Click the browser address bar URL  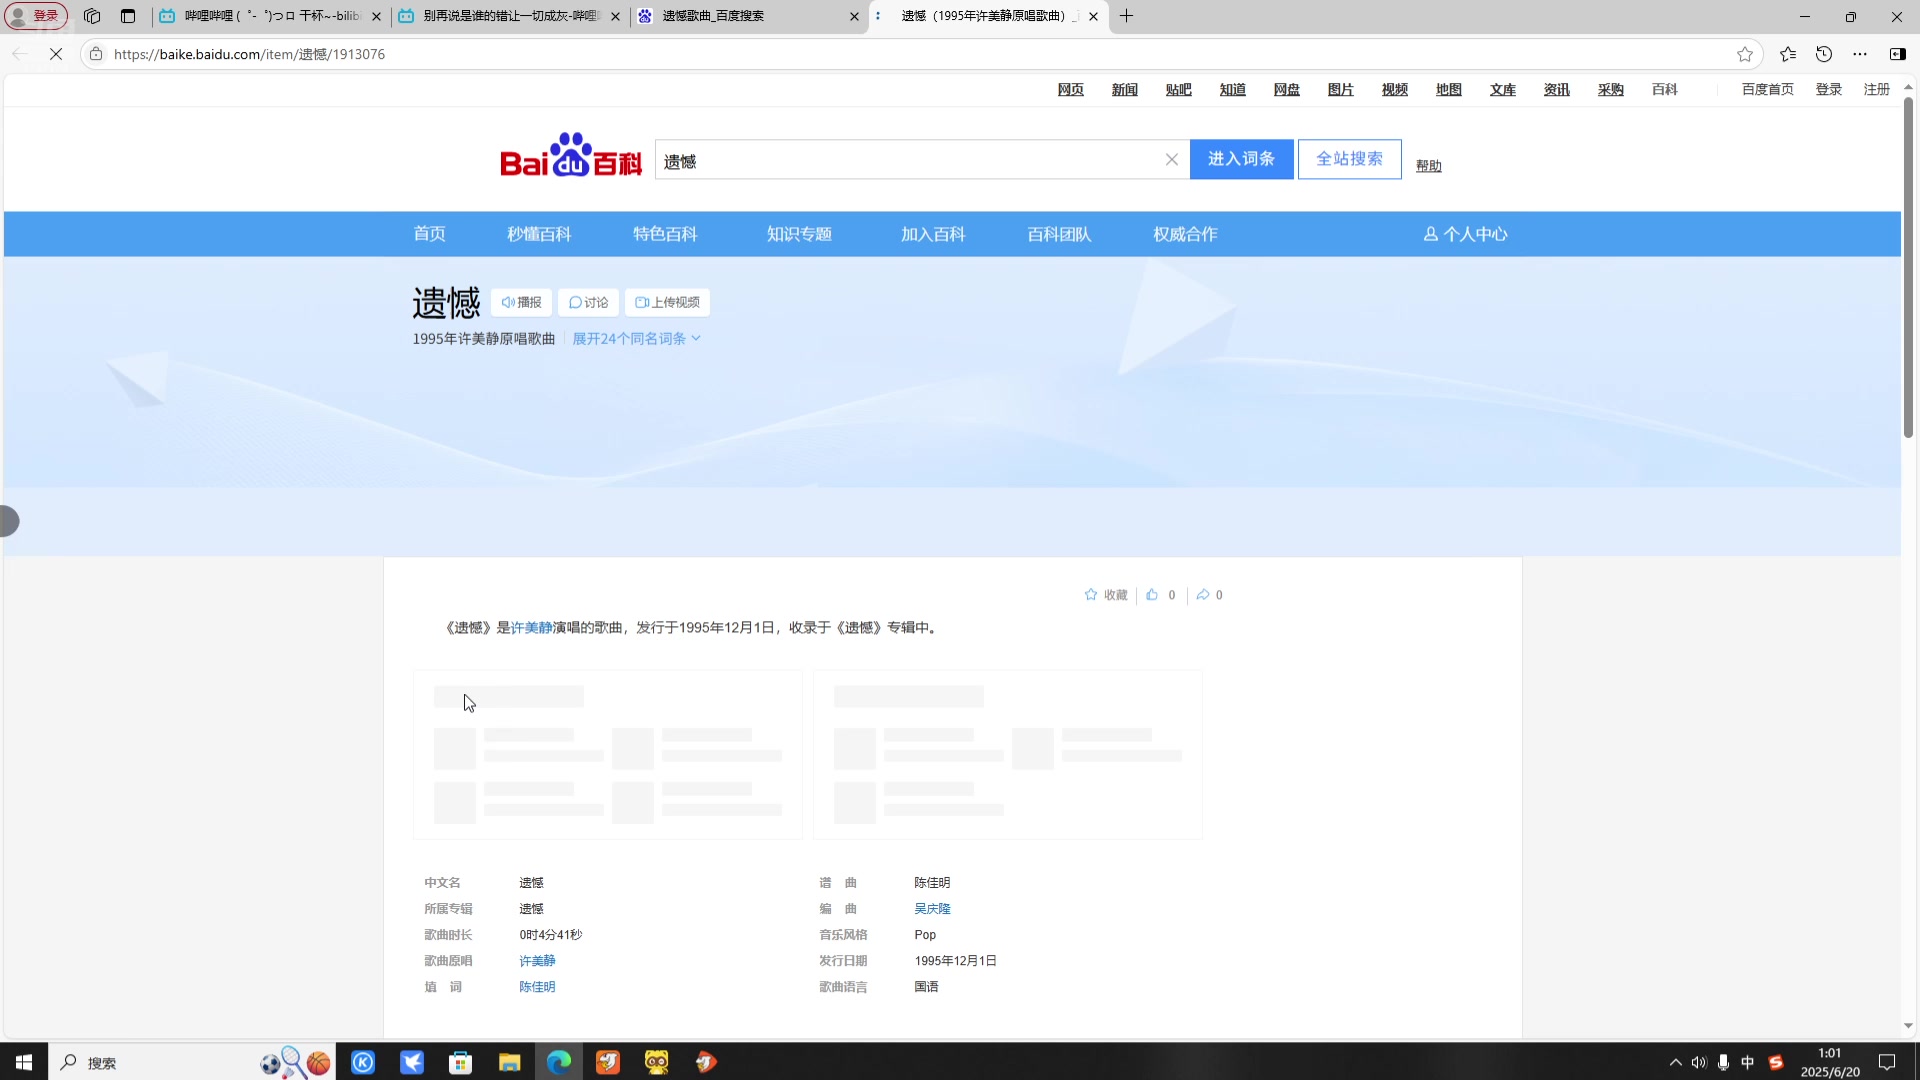click(249, 54)
